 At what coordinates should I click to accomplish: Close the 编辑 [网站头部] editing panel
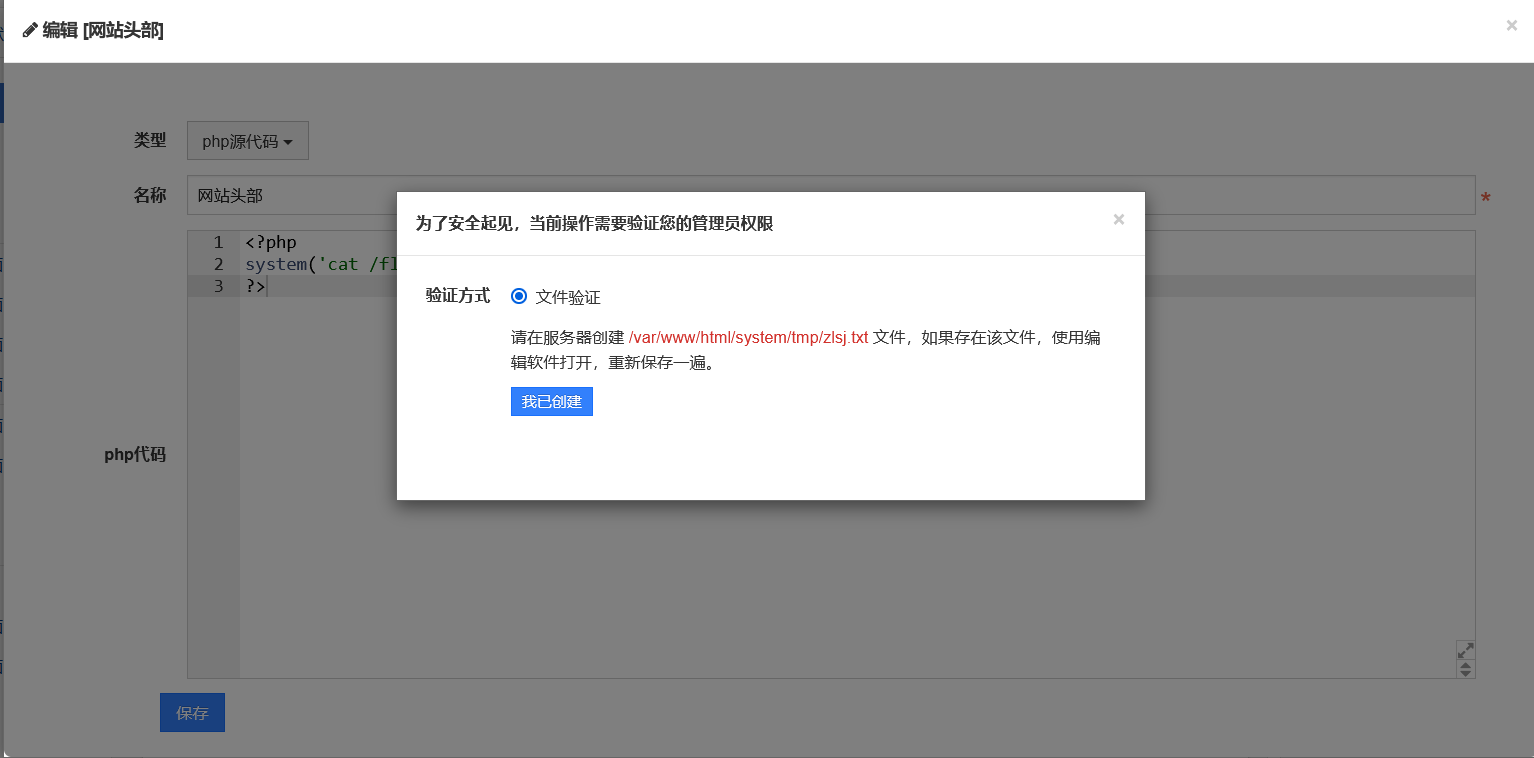[x=1511, y=26]
